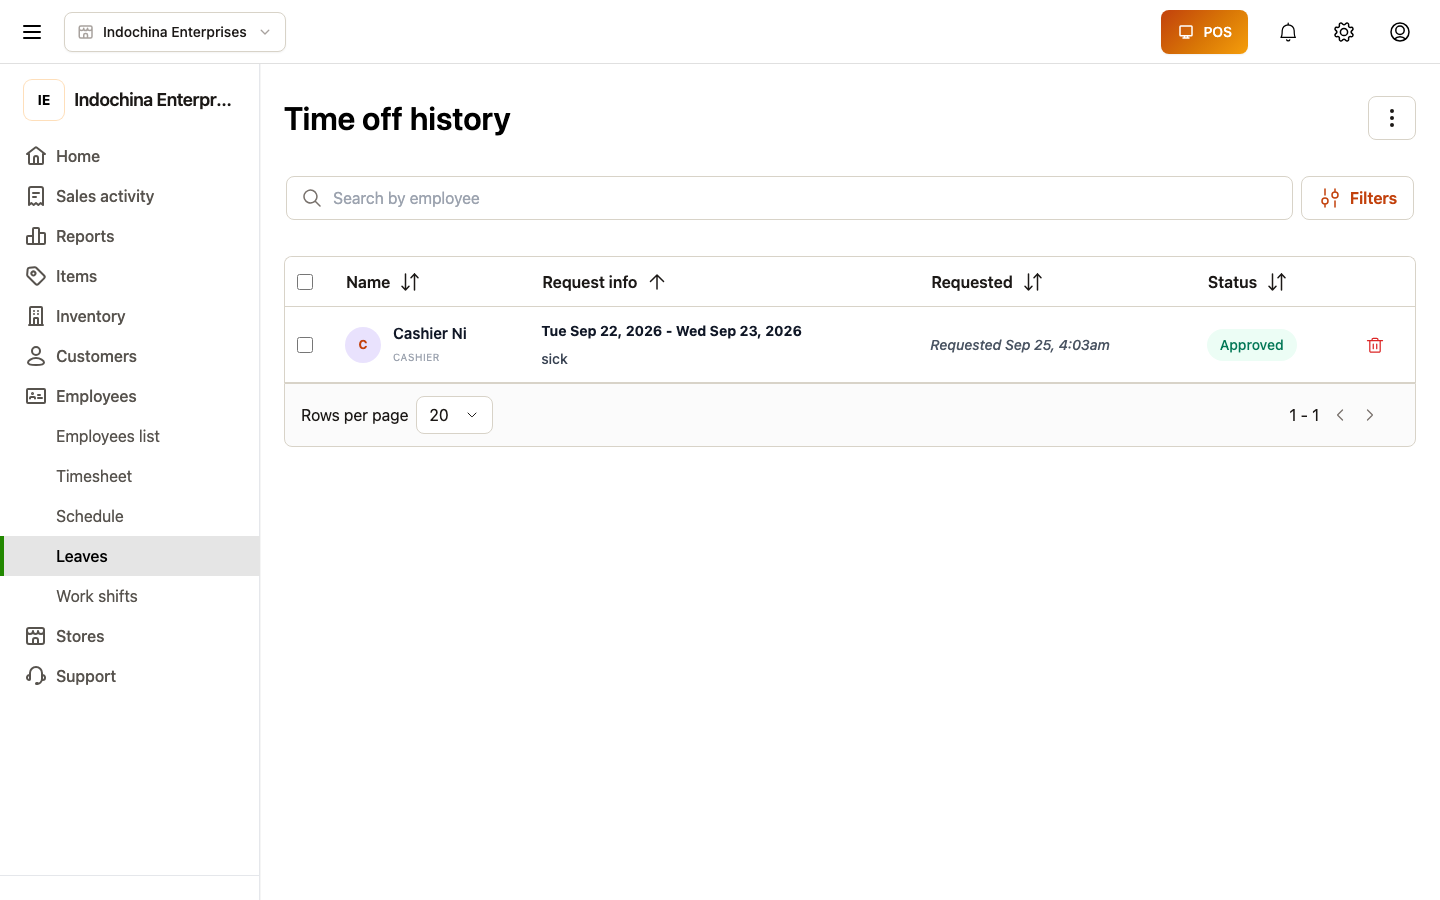Click the IE company logo badge
Screen dimensions: 1440x900
(44, 100)
